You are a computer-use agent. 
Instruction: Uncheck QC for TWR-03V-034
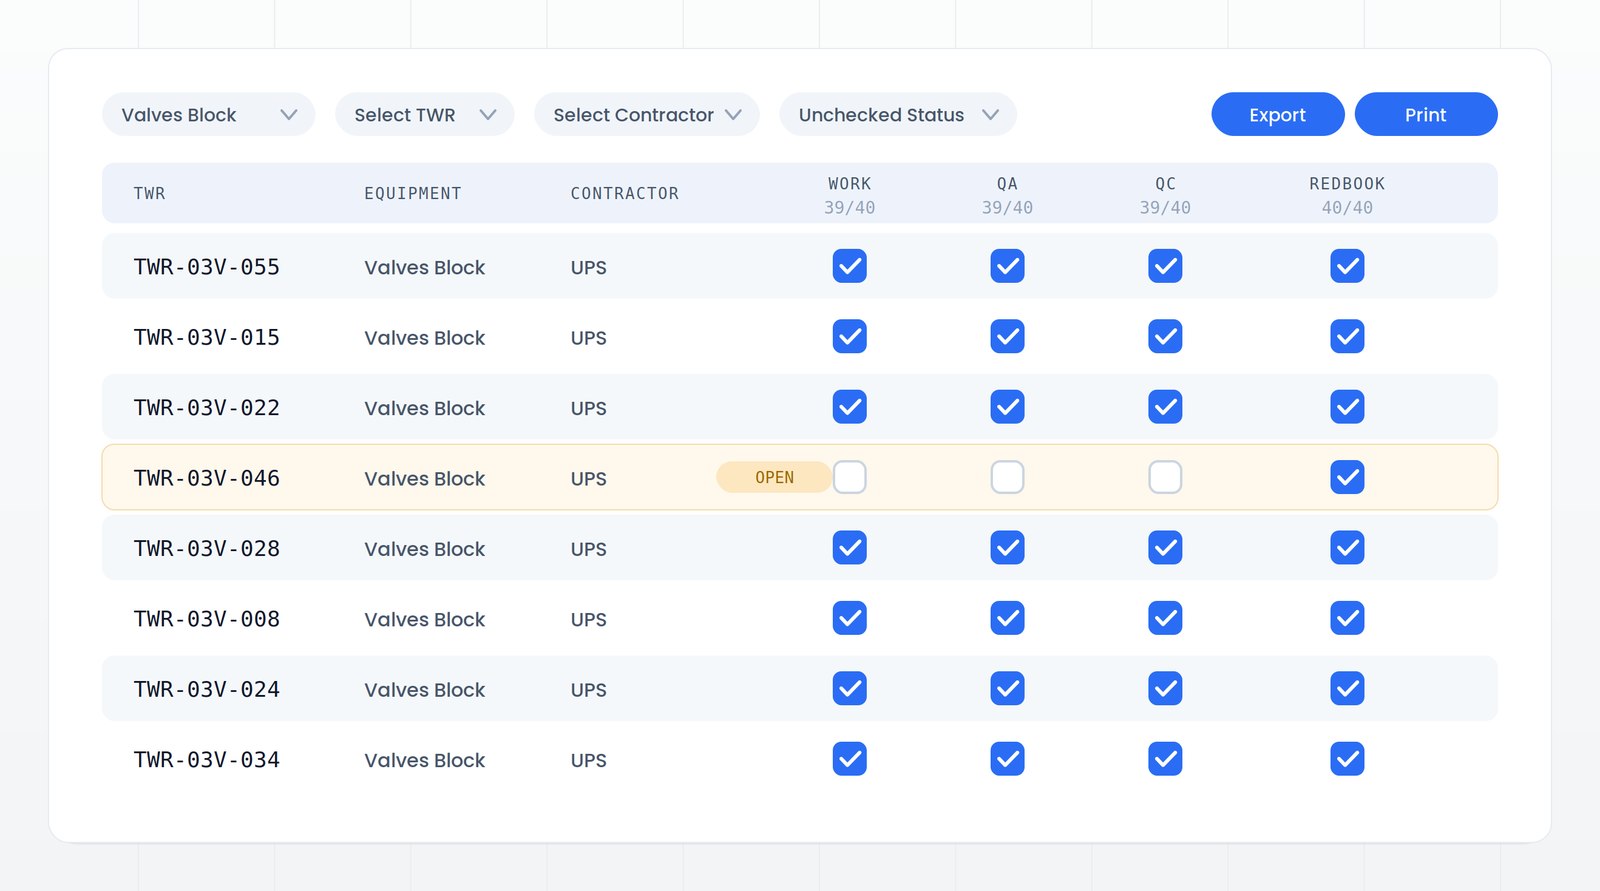[1165, 759]
